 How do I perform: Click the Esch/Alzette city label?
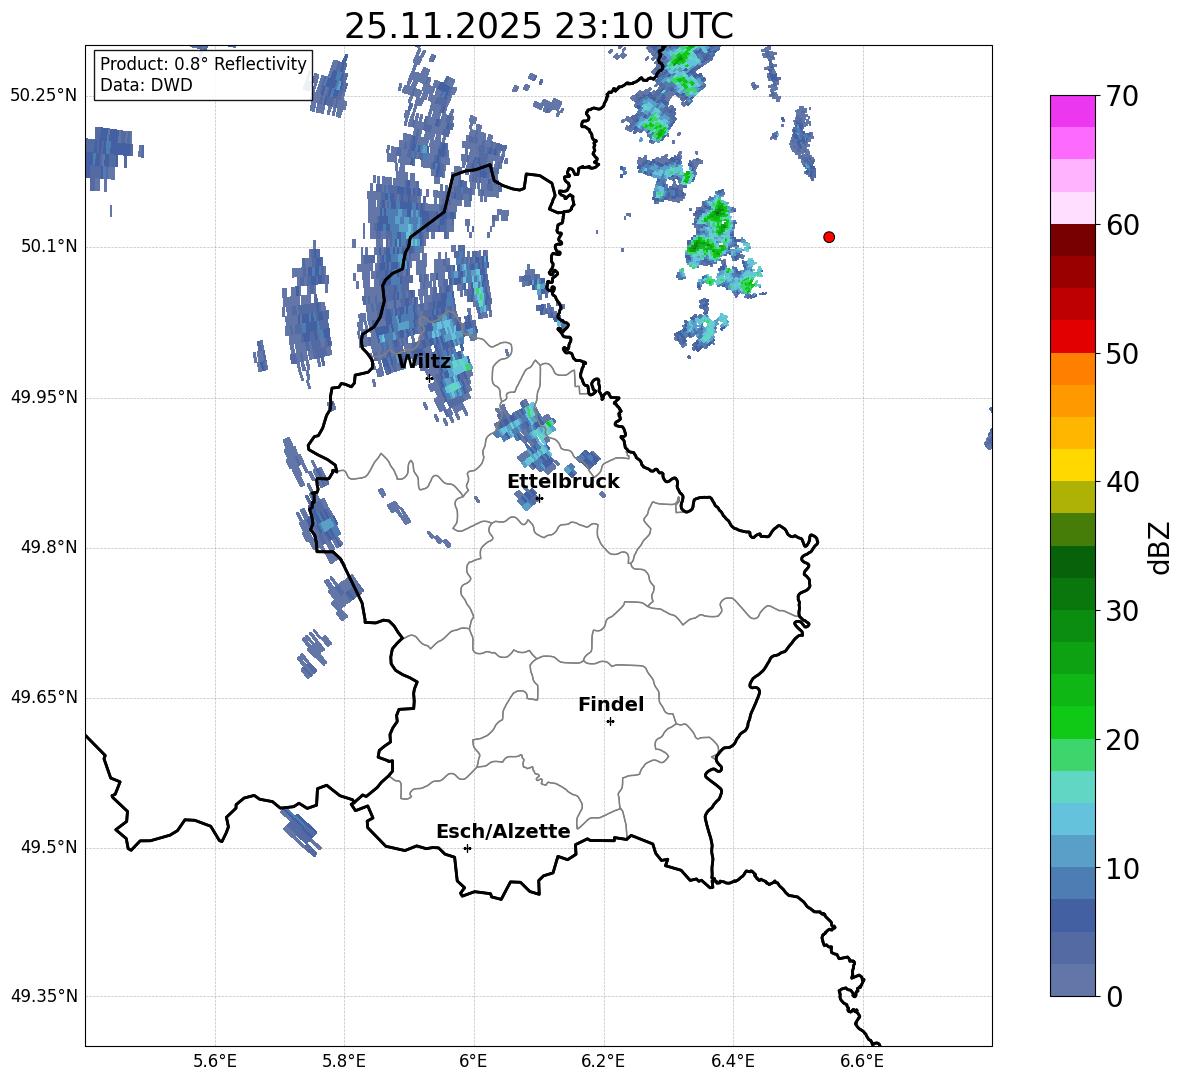point(503,831)
